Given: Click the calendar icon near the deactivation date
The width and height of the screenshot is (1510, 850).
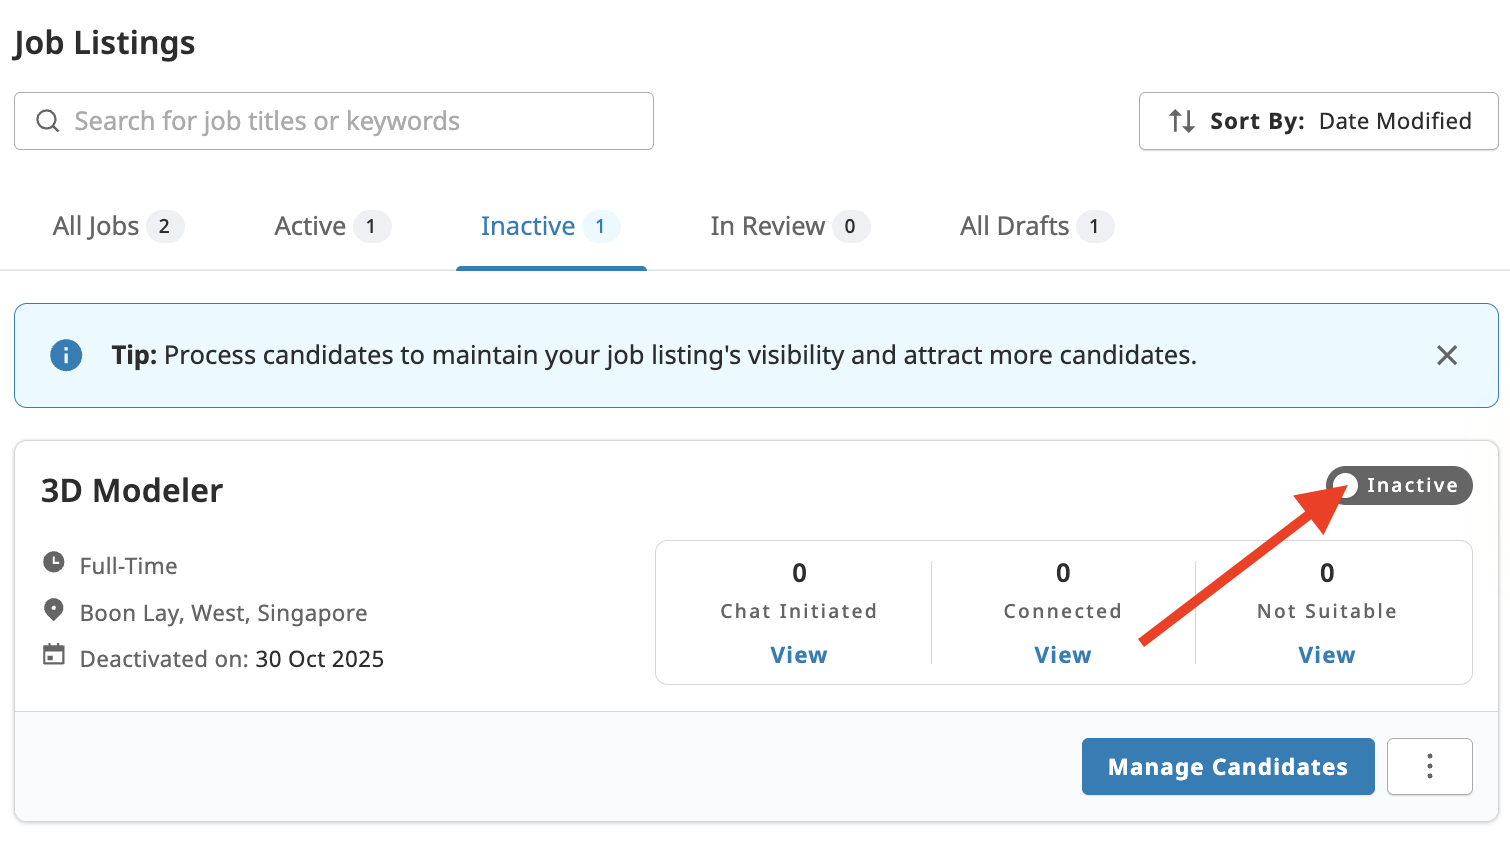Looking at the screenshot, I should click(x=54, y=658).
